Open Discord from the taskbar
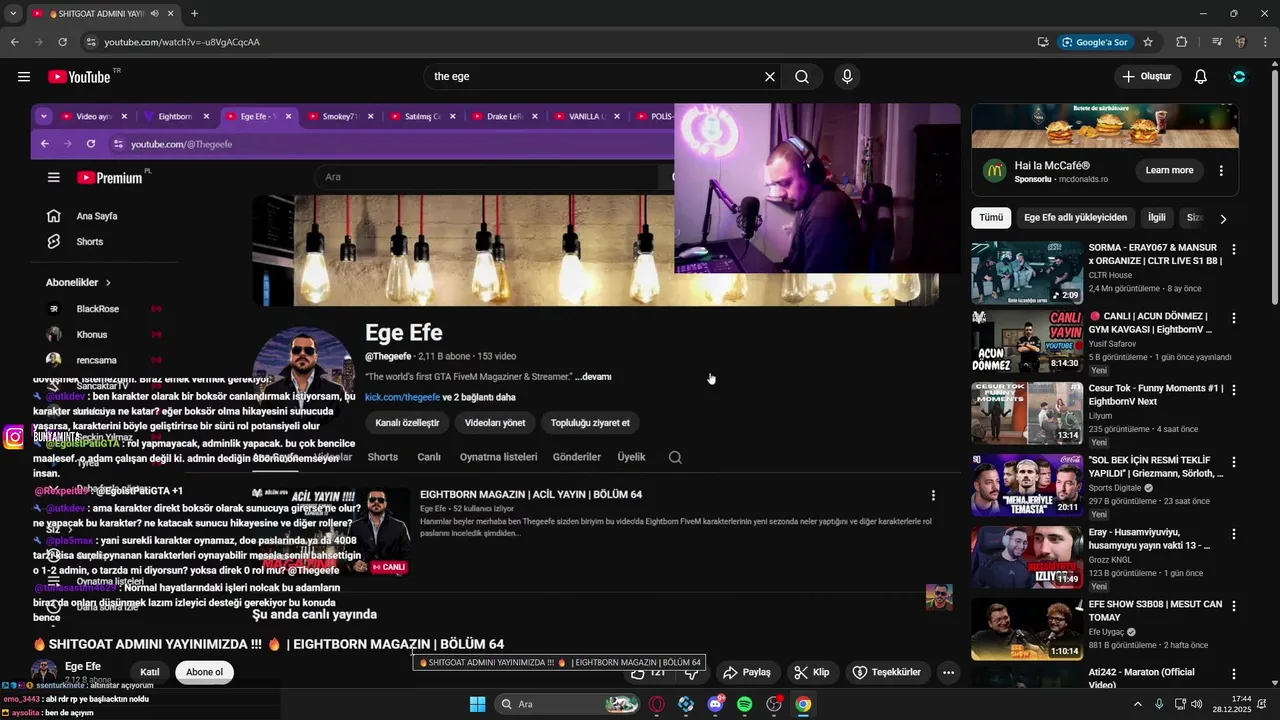This screenshot has width=1280, height=720. tap(715, 704)
